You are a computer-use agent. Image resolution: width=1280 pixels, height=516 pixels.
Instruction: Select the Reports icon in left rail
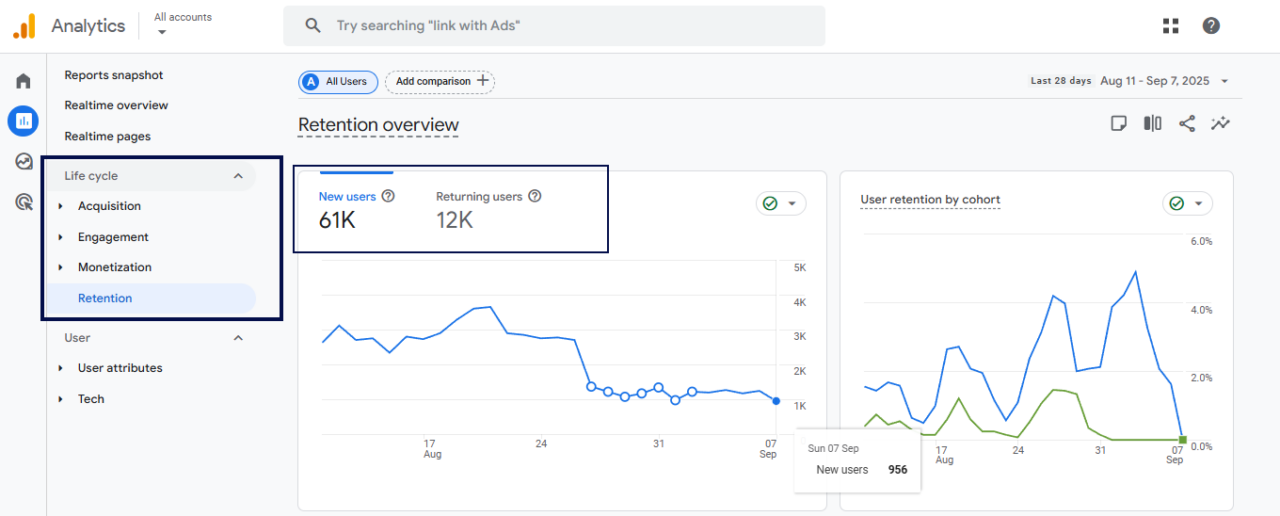(23, 121)
